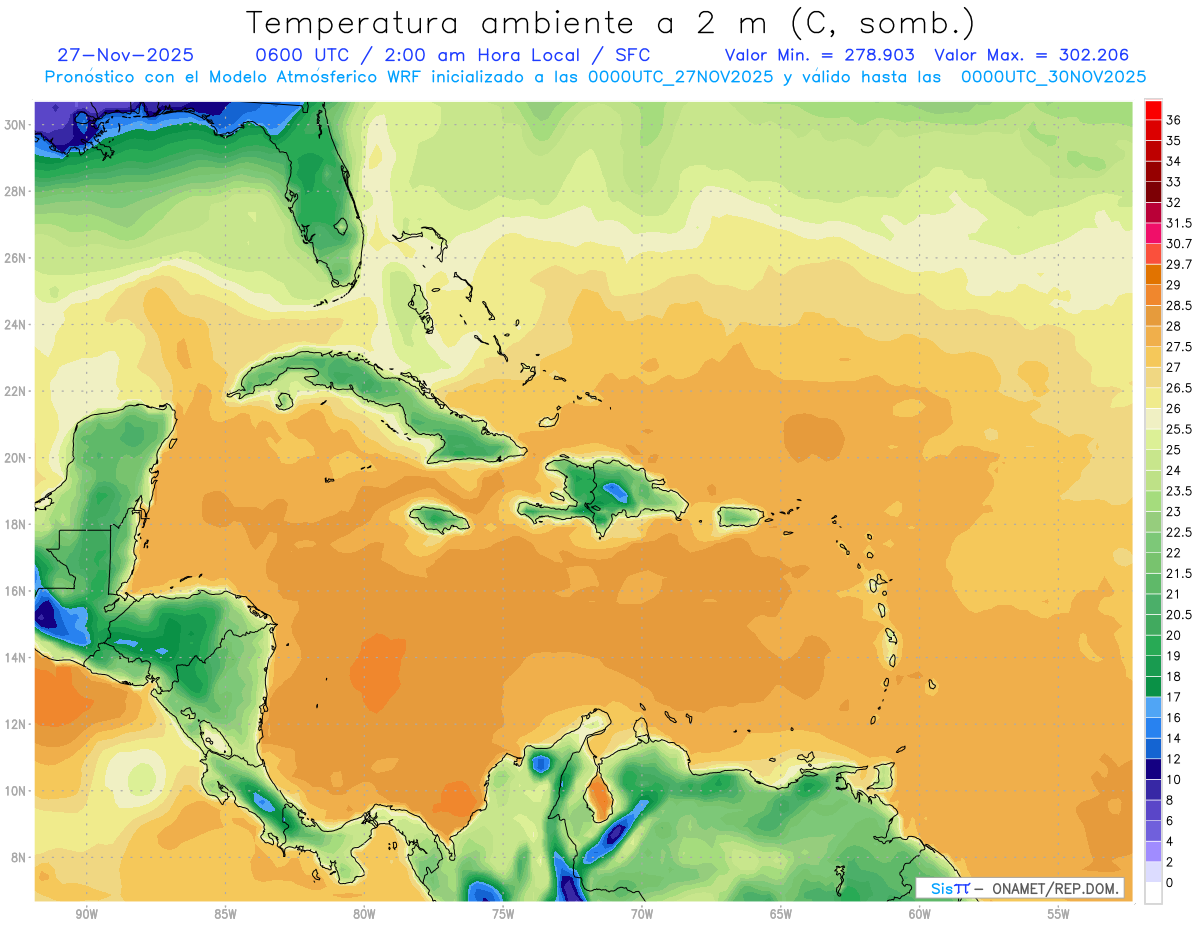
Task: Click the top red legend swatch above 36
Action: pos(1153,111)
